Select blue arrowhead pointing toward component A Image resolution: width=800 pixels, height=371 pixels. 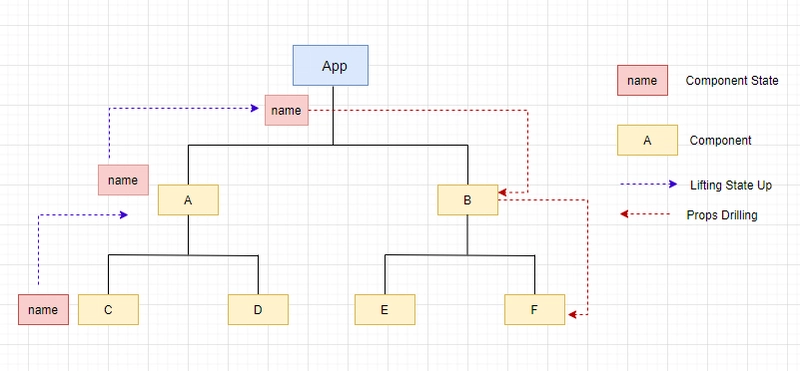pyautogui.click(x=123, y=215)
